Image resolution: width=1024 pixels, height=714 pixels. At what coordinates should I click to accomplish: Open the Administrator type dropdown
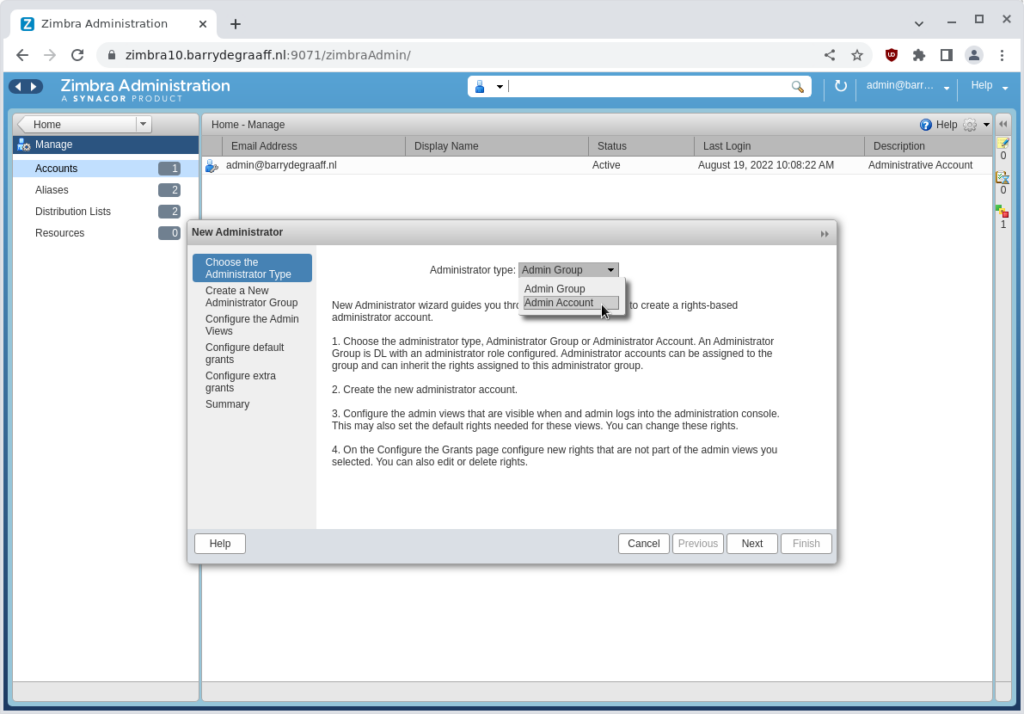pyautogui.click(x=567, y=269)
